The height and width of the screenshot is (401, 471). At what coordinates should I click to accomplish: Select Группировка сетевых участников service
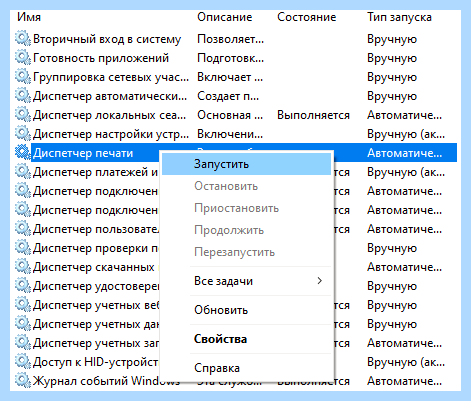tap(111, 77)
